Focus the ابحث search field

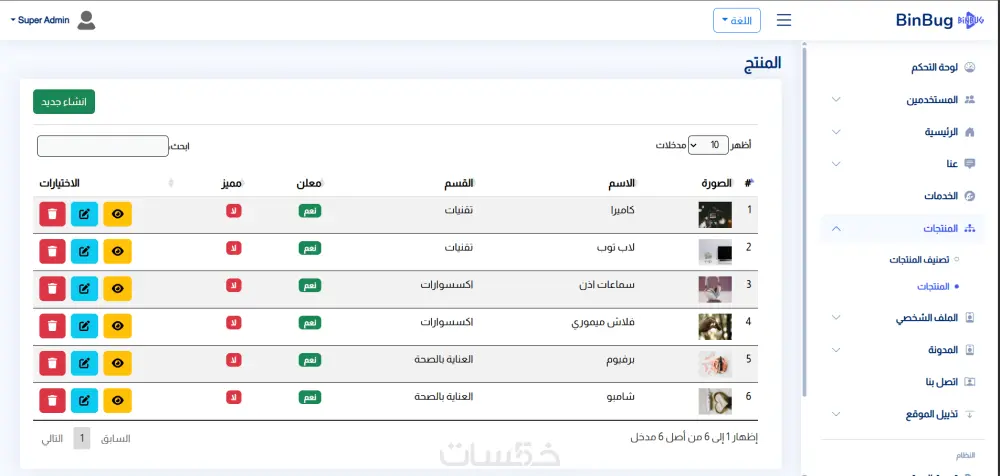103,146
